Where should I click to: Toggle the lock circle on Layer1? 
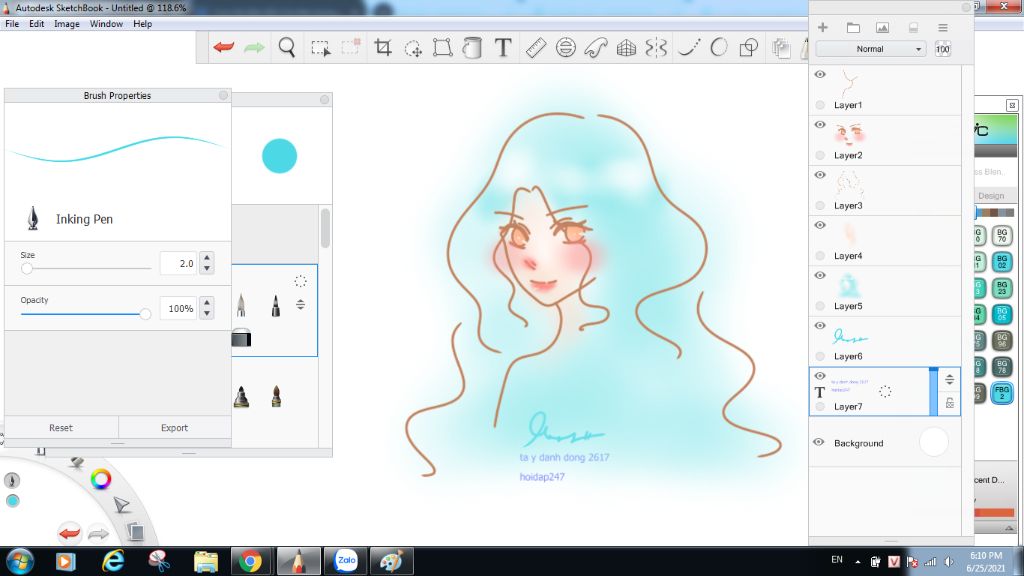click(820, 104)
